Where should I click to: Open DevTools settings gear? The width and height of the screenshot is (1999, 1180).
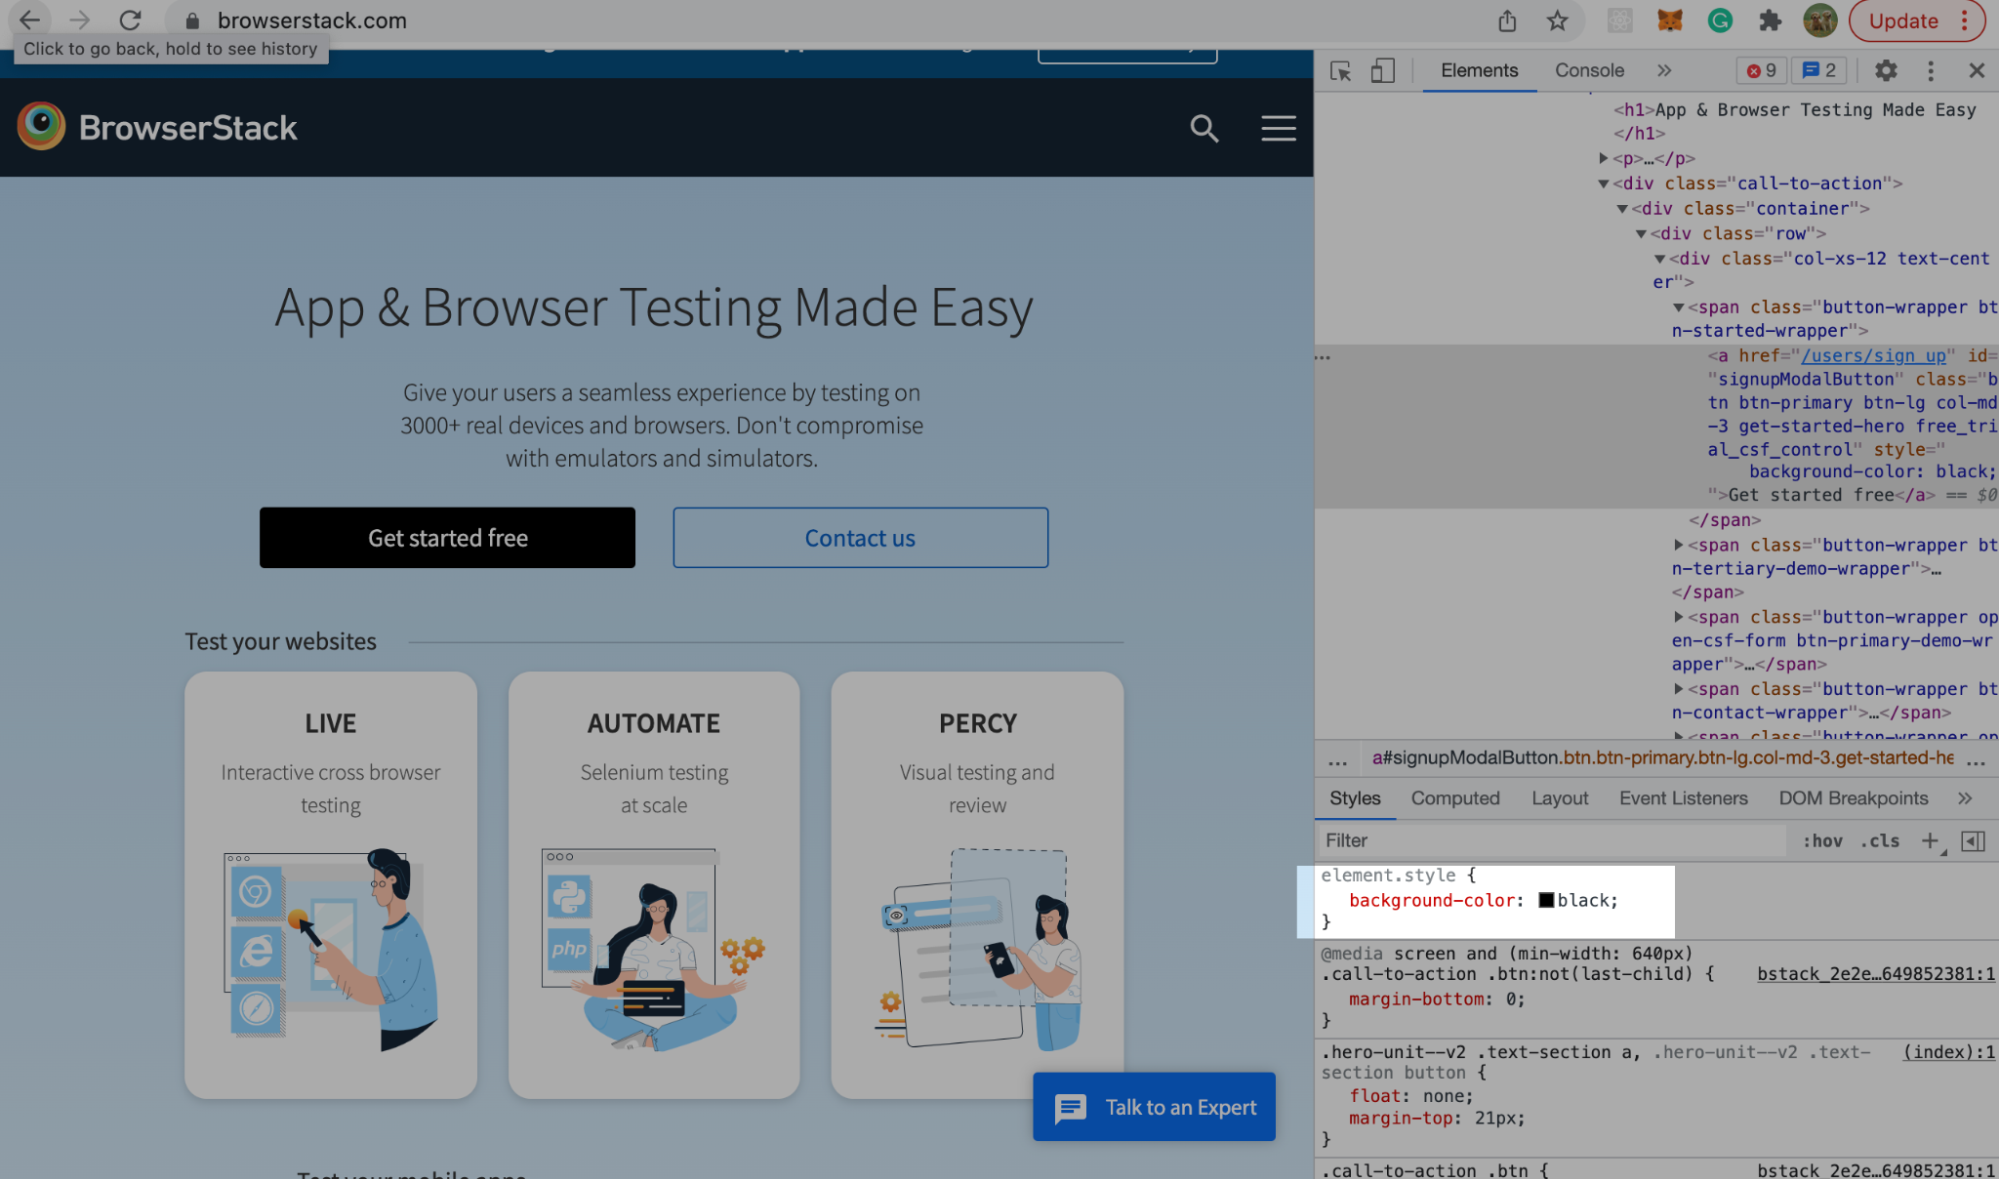click(1885, 71)
